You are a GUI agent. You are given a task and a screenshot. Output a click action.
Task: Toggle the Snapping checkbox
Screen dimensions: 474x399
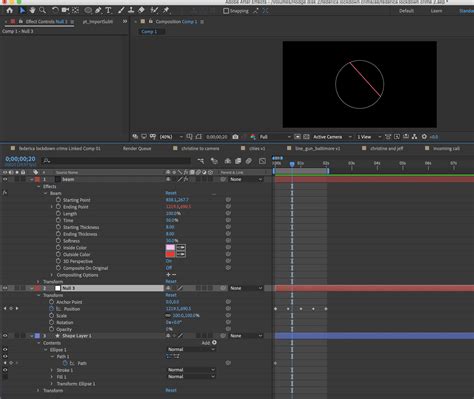226,11
